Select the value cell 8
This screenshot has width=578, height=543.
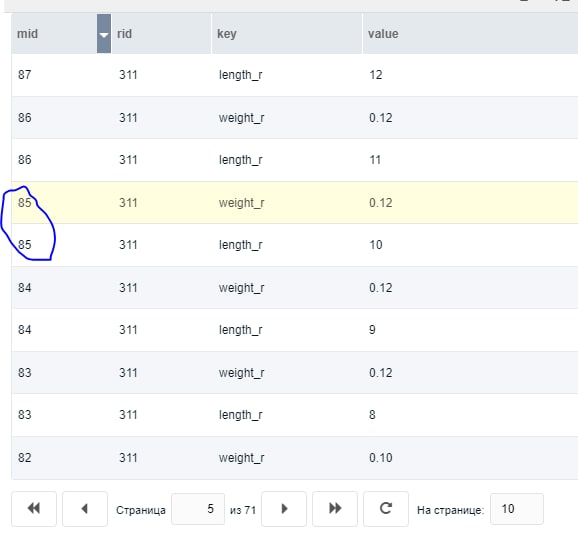coord(372,415)
